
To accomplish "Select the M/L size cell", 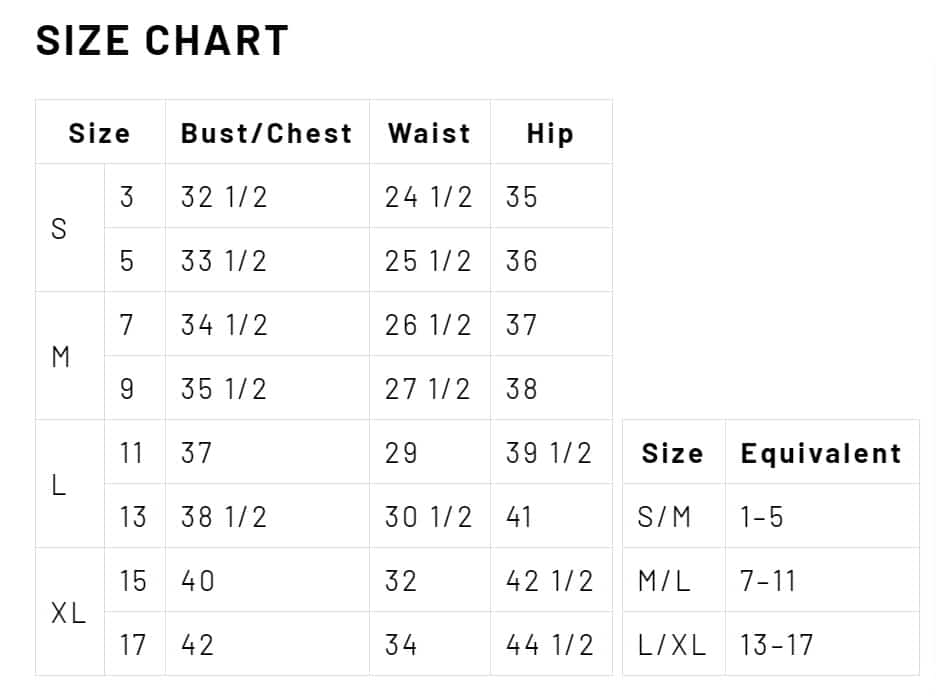I will click(664, 581).
